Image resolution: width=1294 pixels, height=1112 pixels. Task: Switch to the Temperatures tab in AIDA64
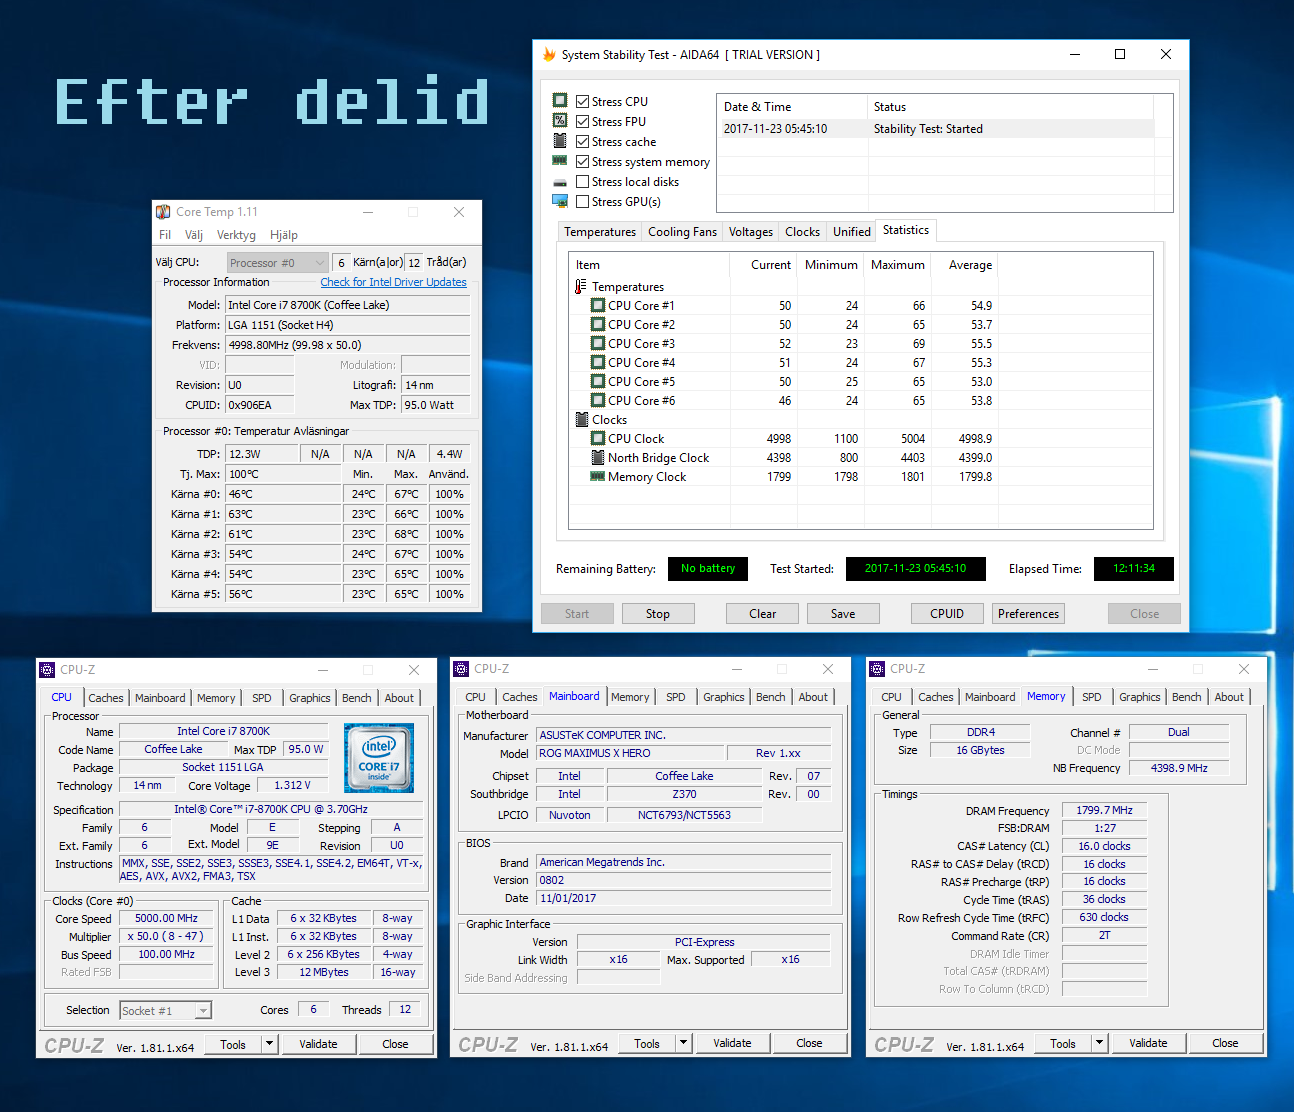[x=600, y=232]
